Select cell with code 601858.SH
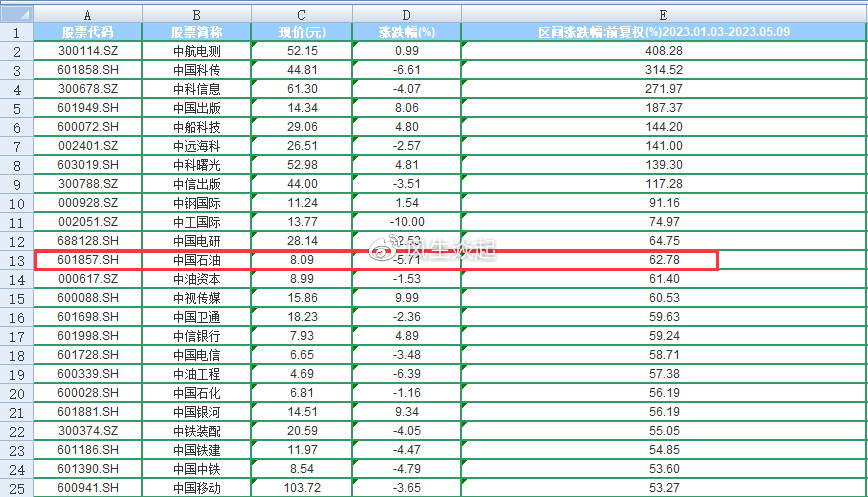868x497 pixels. point(87,70)
